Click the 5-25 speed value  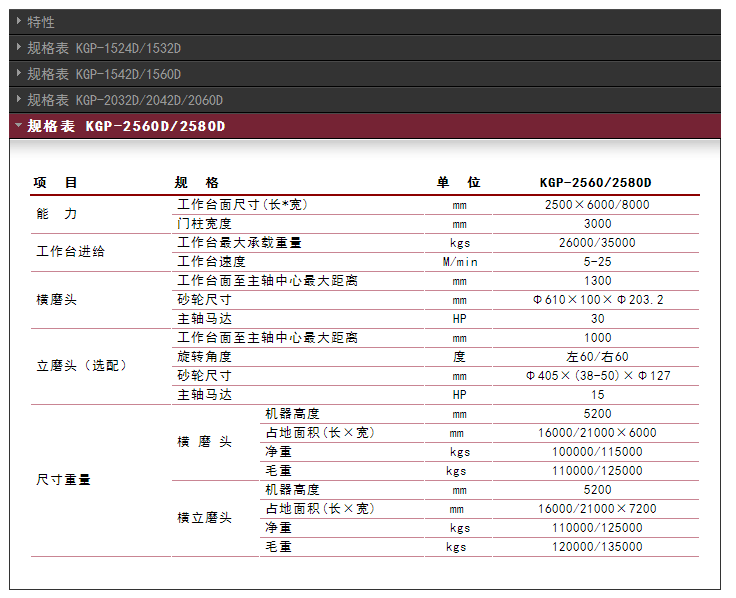(x=598, y=261)
